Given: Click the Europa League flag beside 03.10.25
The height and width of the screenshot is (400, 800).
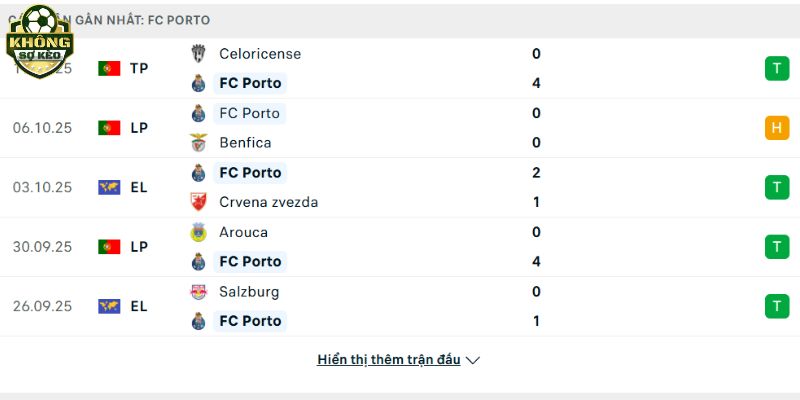Looking at the screenshot, I should click(x=109, y=187).
